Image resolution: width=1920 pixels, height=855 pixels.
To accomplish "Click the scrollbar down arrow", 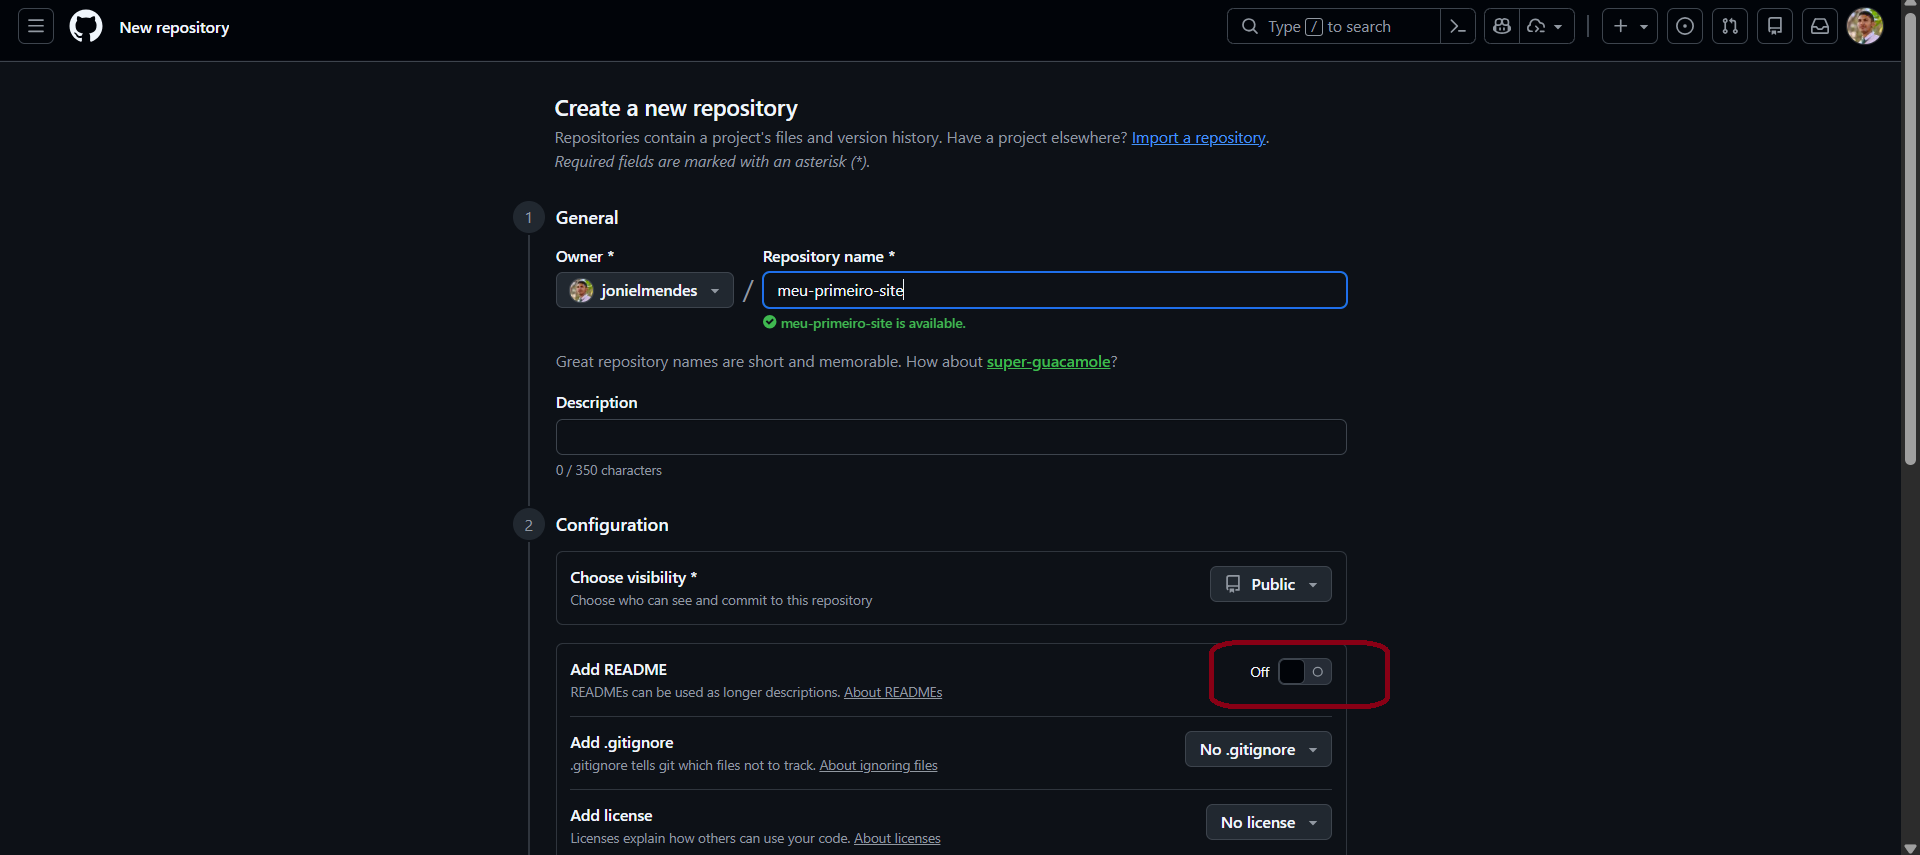I will click(x=1910, y=848).
